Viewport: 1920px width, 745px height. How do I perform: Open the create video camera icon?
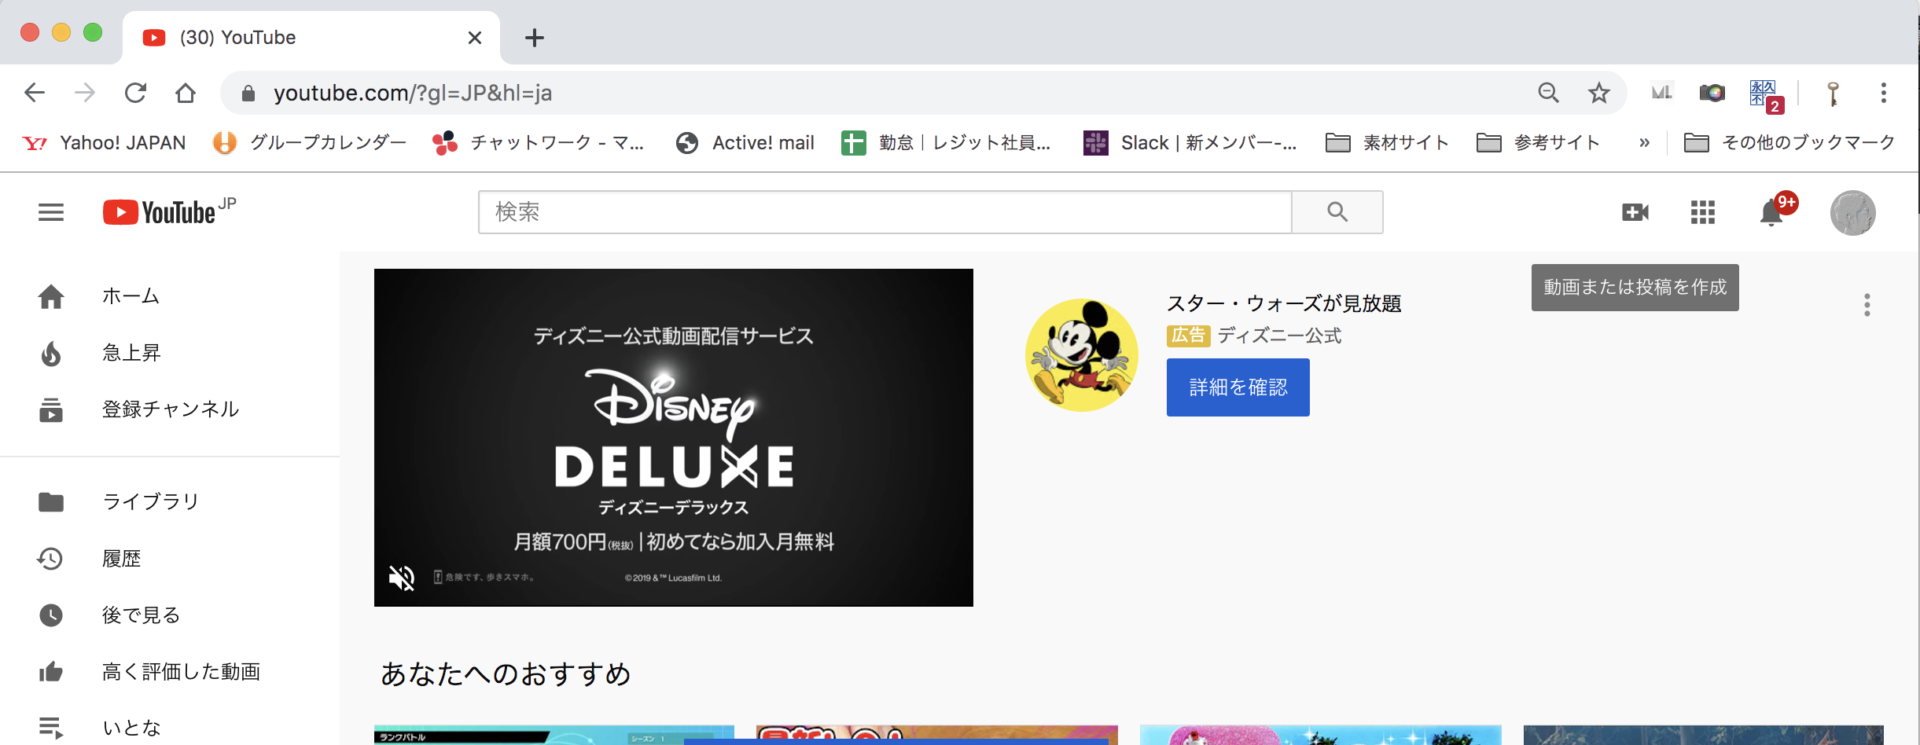(1635, 212)
